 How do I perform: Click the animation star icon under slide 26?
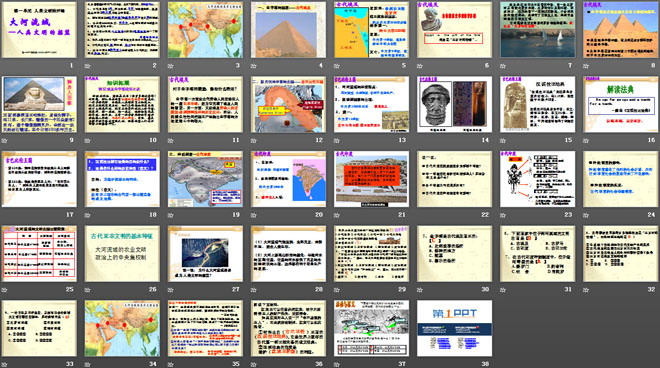click(87, 290)
